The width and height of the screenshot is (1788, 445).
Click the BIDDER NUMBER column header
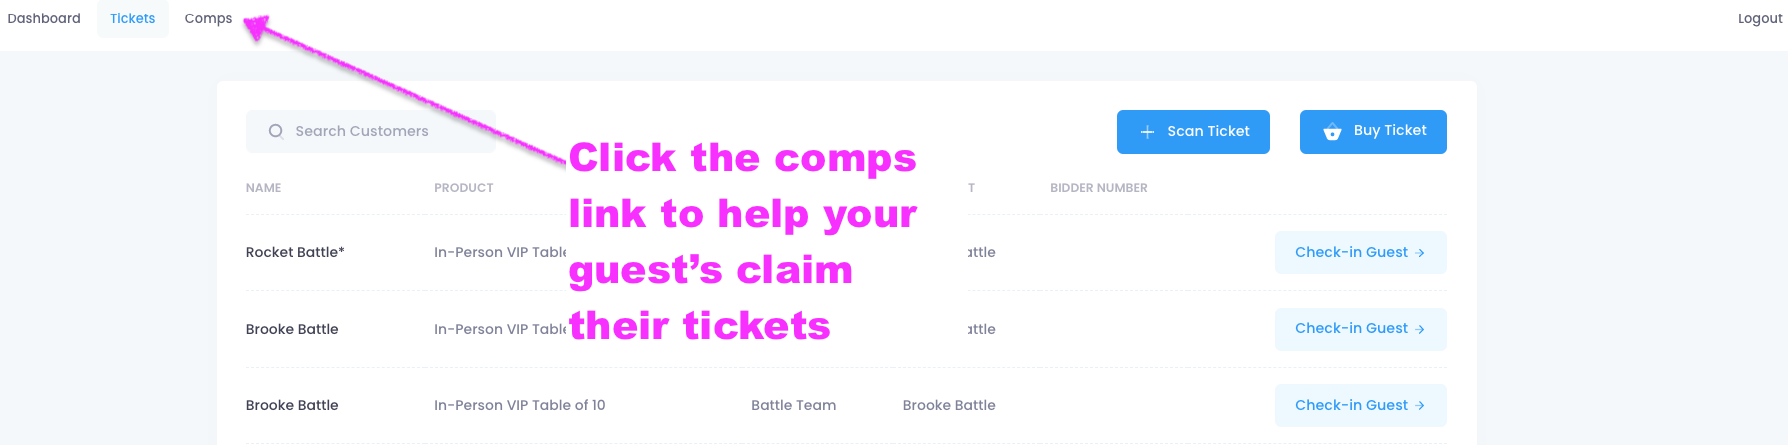pyautogui.click(x=1098, y=188)
